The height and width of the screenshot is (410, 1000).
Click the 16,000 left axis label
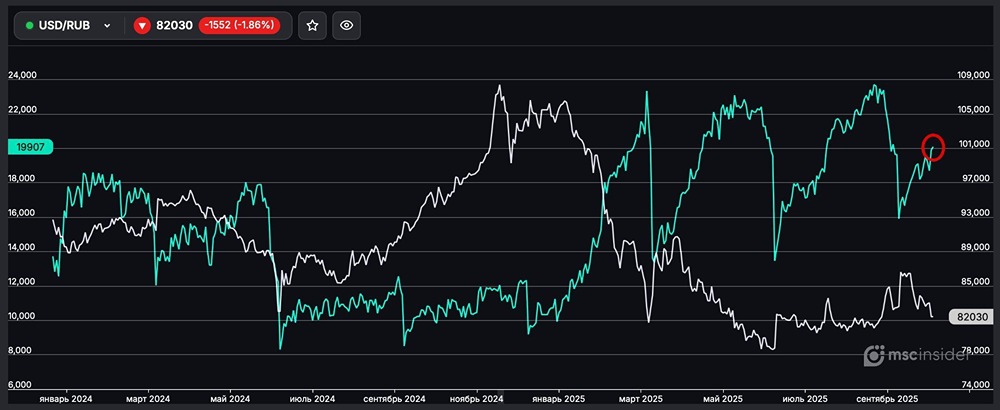click(x=22, y=214)
